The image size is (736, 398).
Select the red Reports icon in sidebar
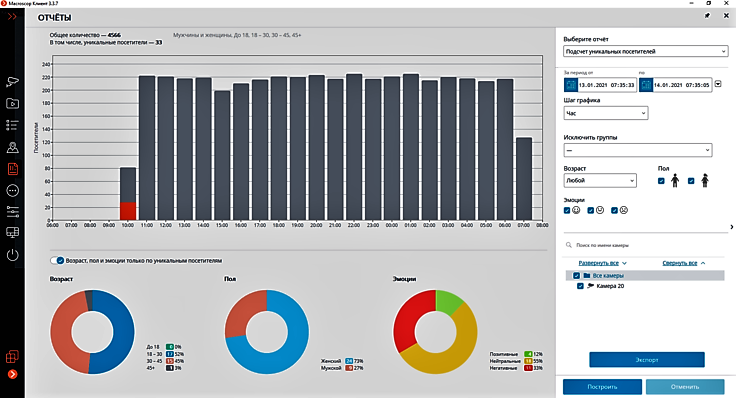(12, 169)
